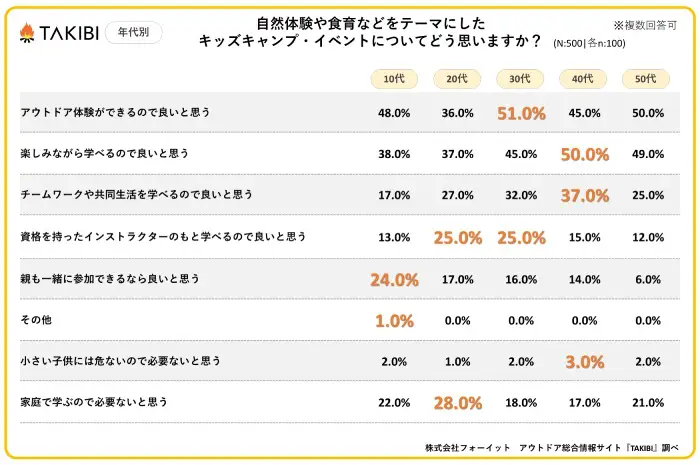This screenshot has width=700, height=465.
Task: Select the 20代 column header
Action: pos(457,79)
